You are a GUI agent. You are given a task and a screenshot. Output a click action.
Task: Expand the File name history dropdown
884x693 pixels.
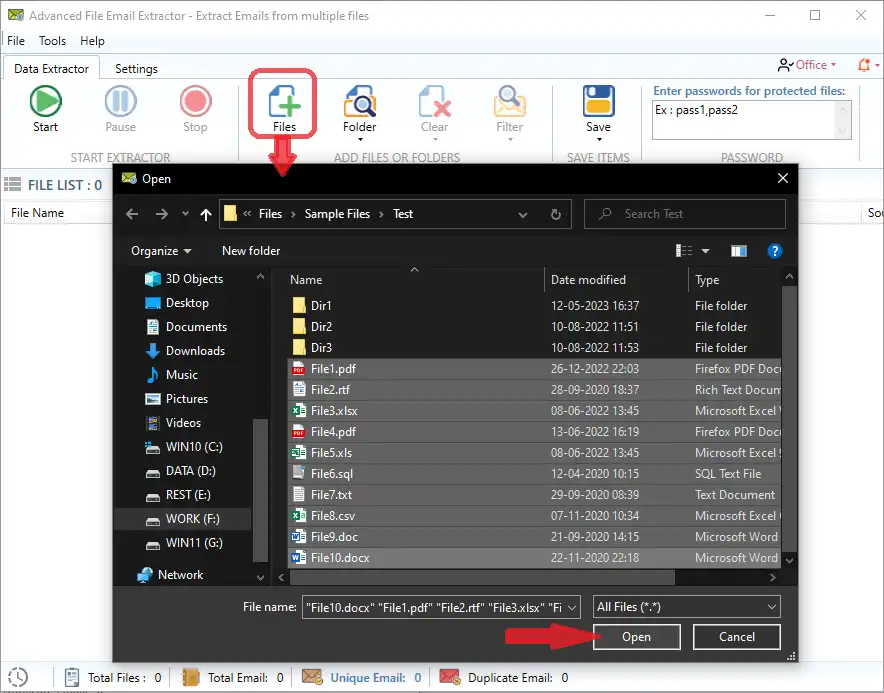572,607
